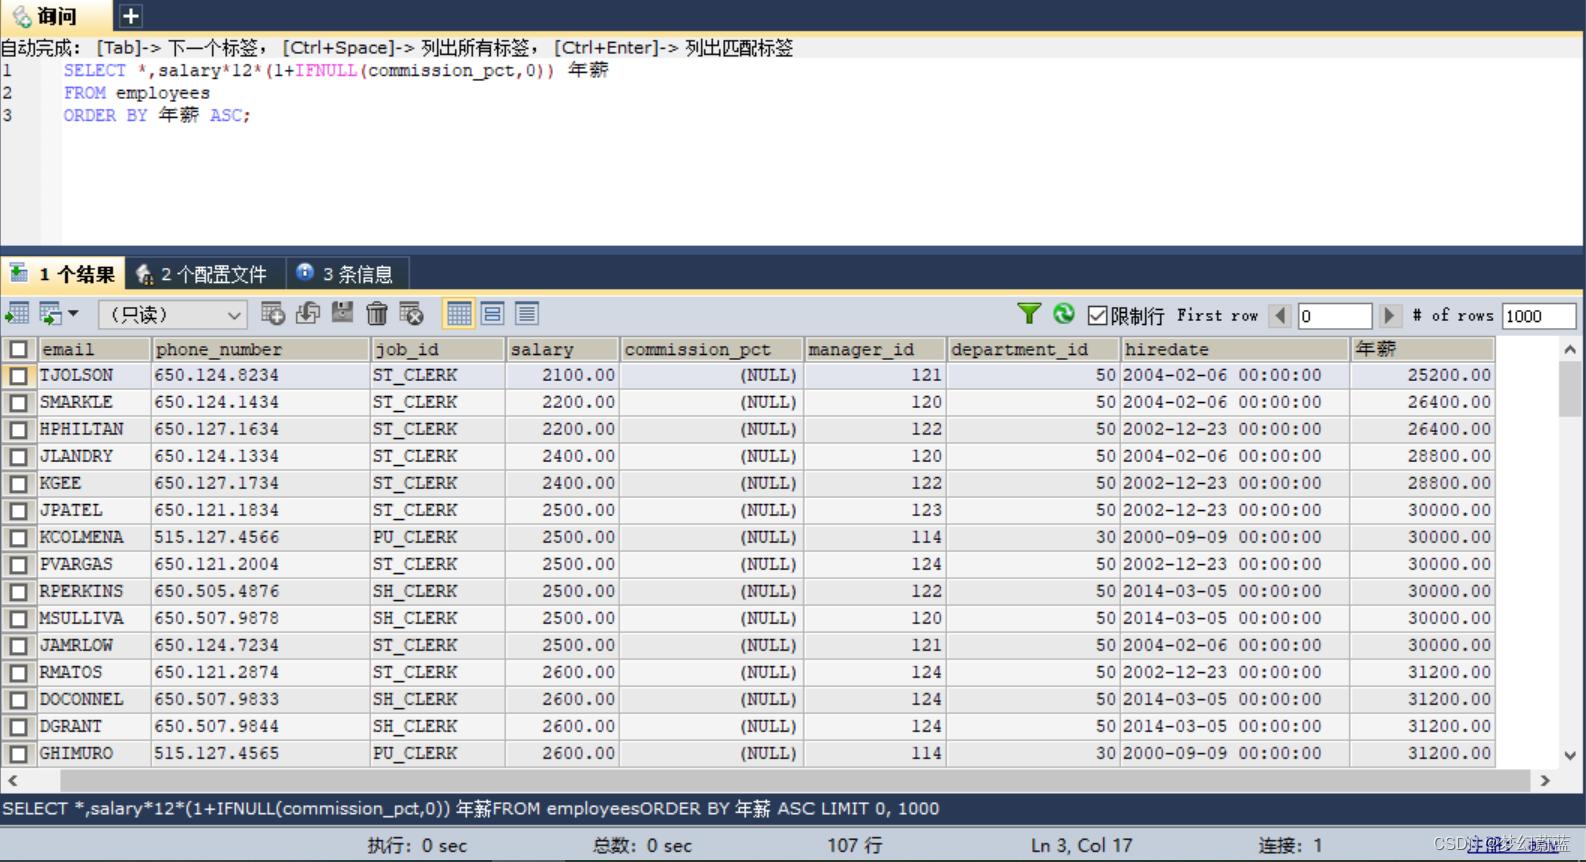The image size is (1586, 862).
Task: Select cell 650.124.8234 in TJOLSON row
Action: click(x=261, y=376)
